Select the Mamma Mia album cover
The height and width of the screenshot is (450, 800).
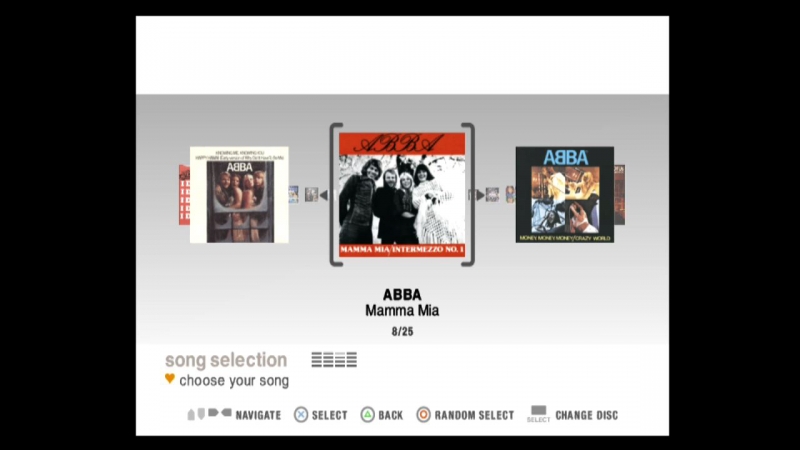402,194
